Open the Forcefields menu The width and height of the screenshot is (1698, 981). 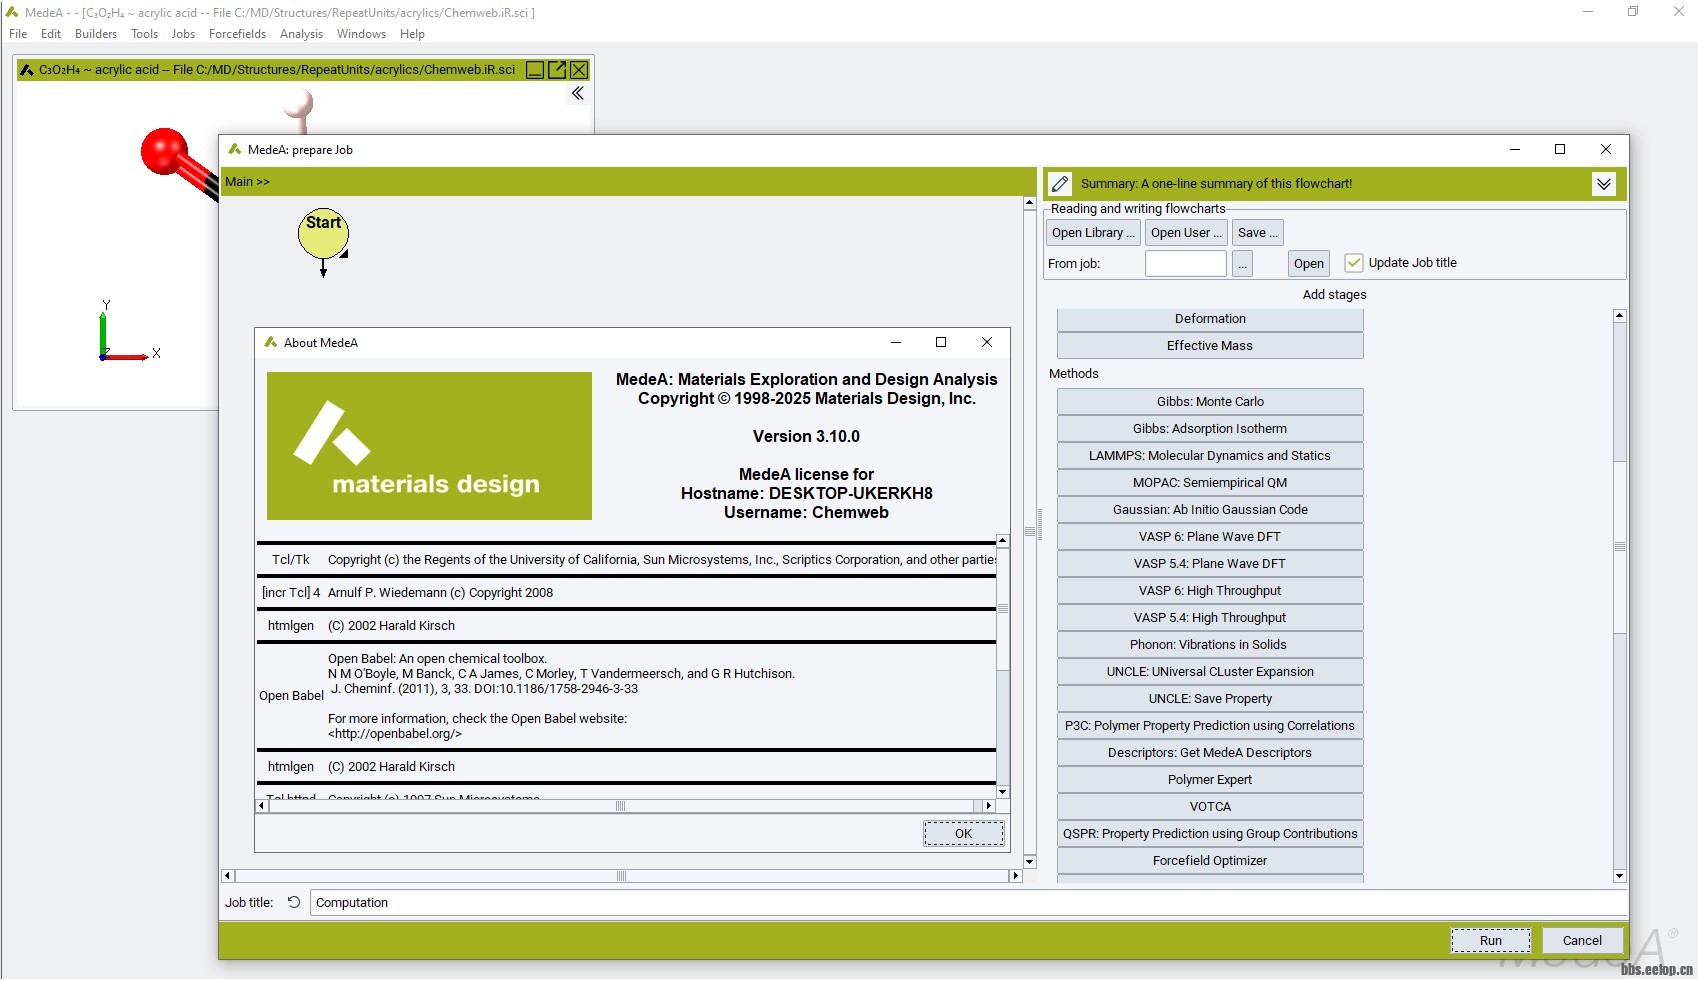[237, 34]
